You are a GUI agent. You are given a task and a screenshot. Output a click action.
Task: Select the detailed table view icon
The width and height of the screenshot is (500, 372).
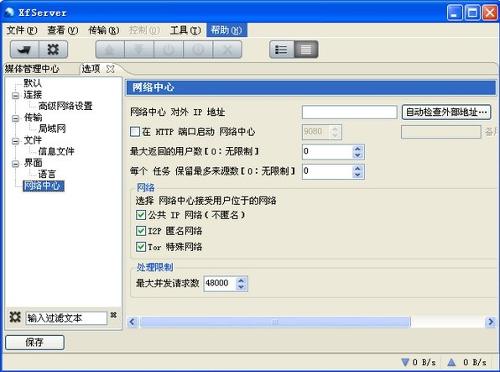306,50
